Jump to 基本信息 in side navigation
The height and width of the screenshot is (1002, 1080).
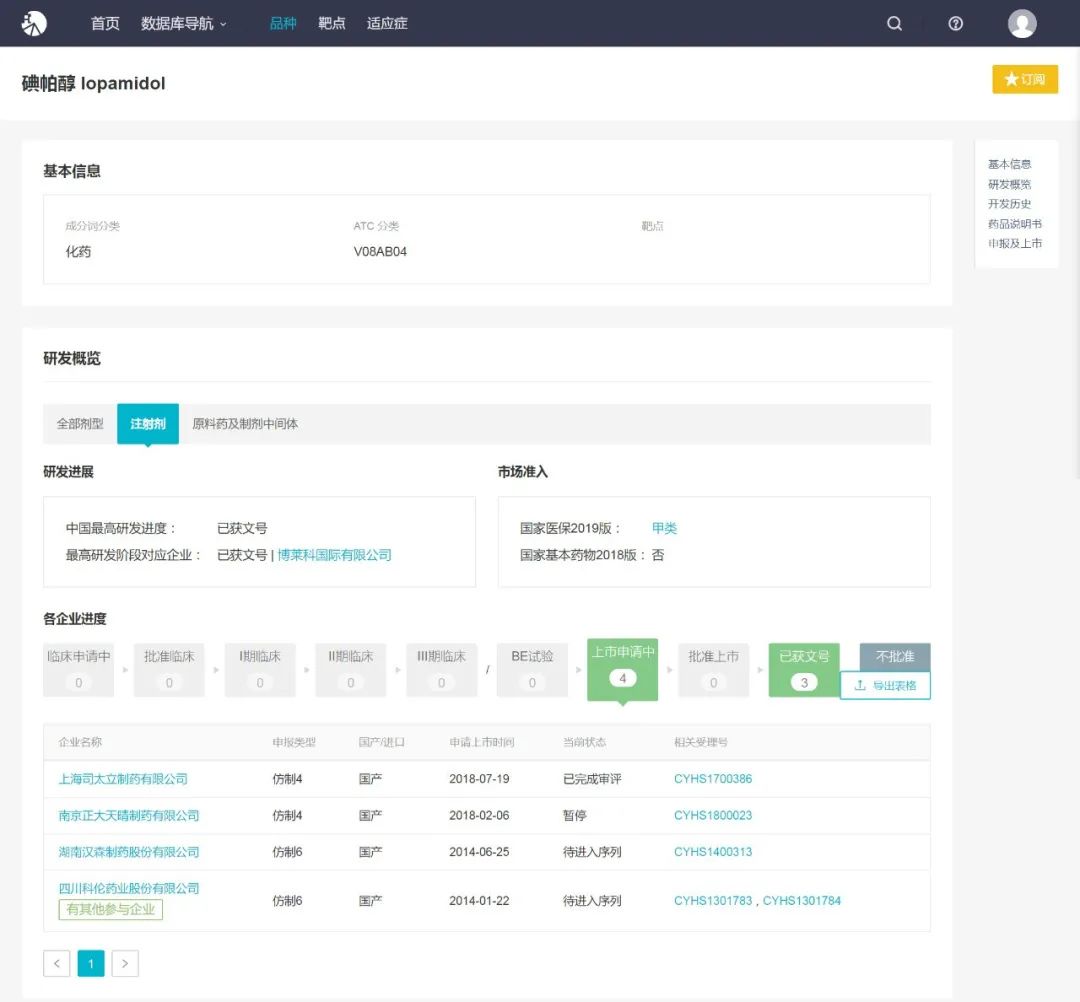(1010, 164)
